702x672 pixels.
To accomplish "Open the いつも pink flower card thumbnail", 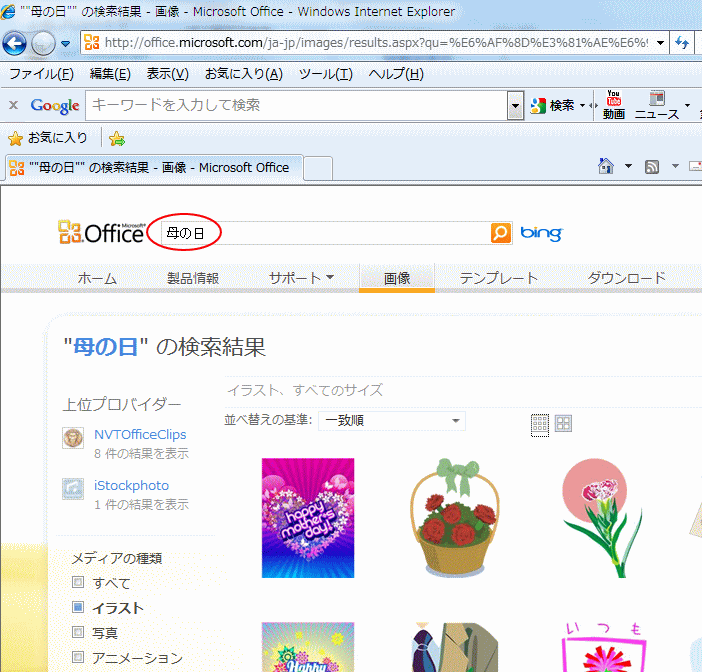I will [604, 647].
